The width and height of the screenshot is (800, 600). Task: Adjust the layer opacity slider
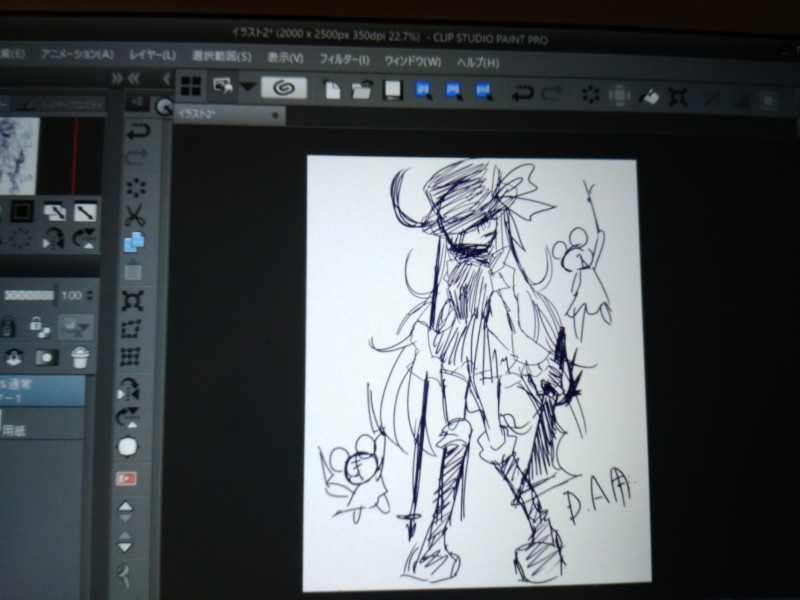[29, 295]
